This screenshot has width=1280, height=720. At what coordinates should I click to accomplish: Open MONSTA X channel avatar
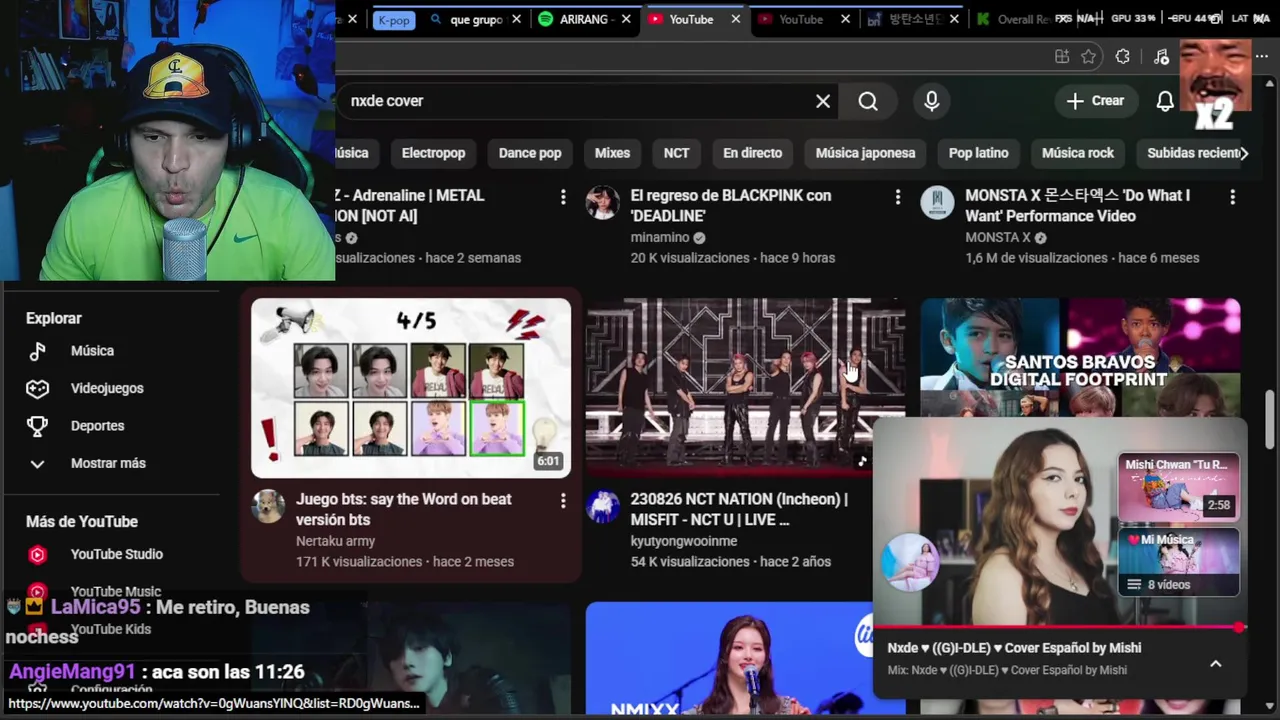pos(937,202)
